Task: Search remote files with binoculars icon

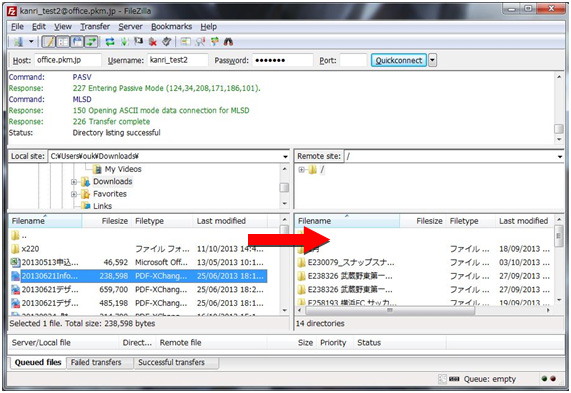Action: pyautogui.click(x=228, y=42)
